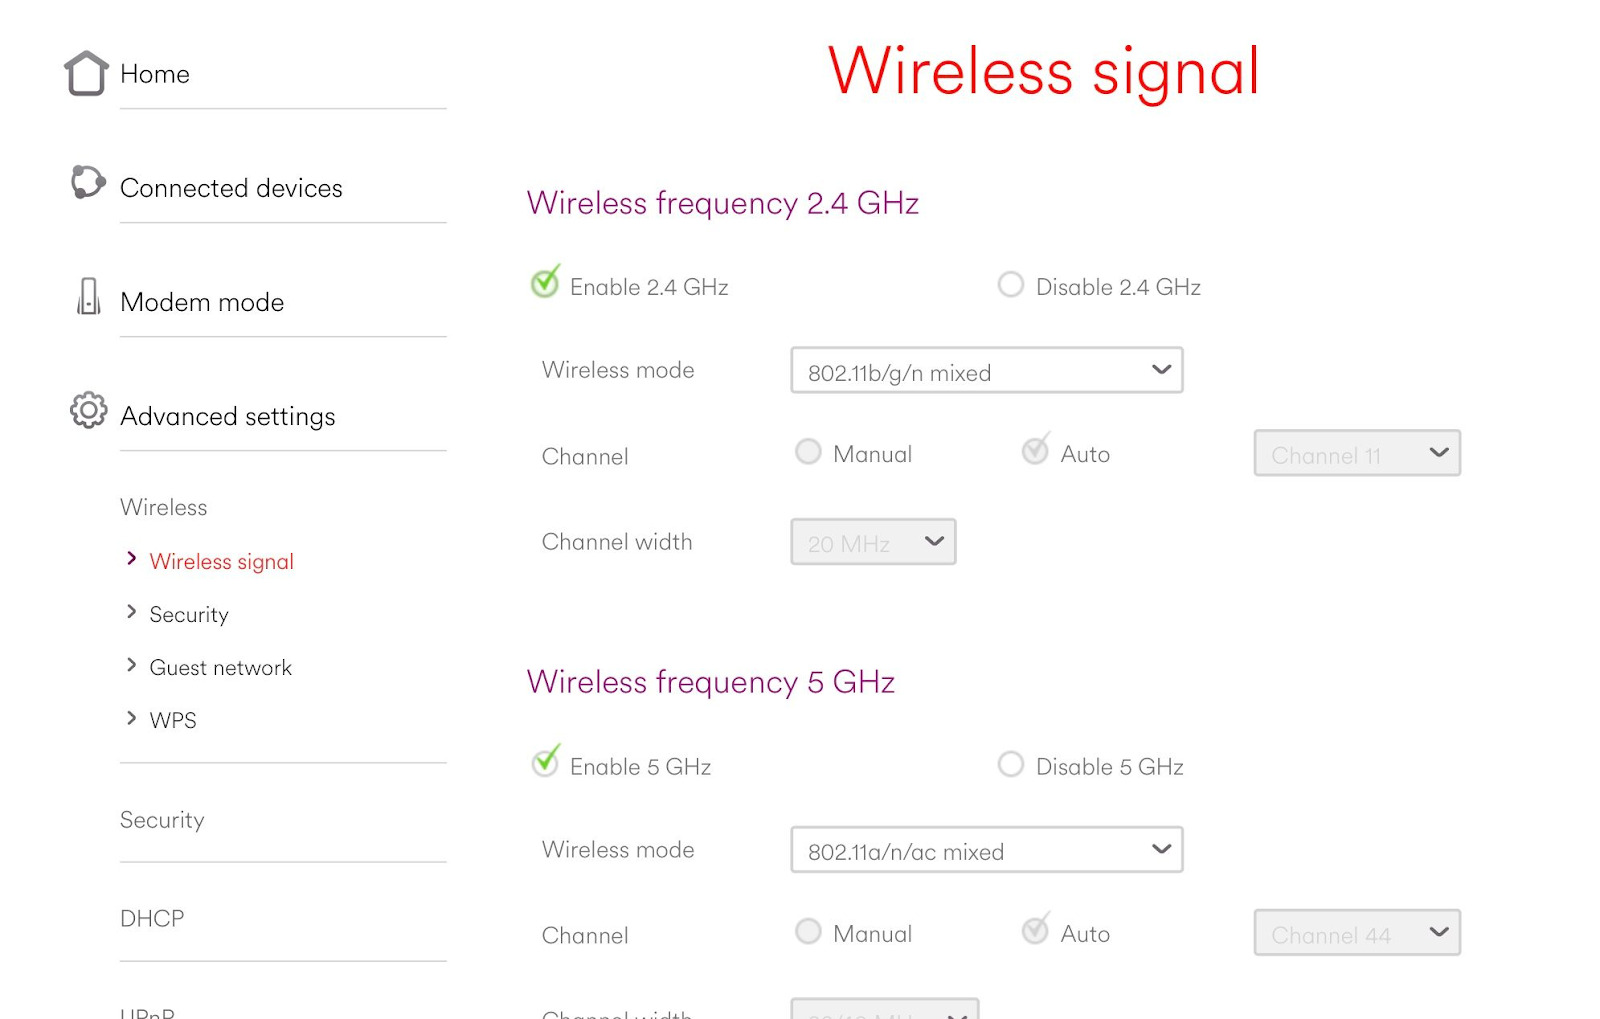The width and height of the screenshot is (1600, 1019).
Task: Select Disable 5 GHz radio button
Action: (x=1011, y=765)
